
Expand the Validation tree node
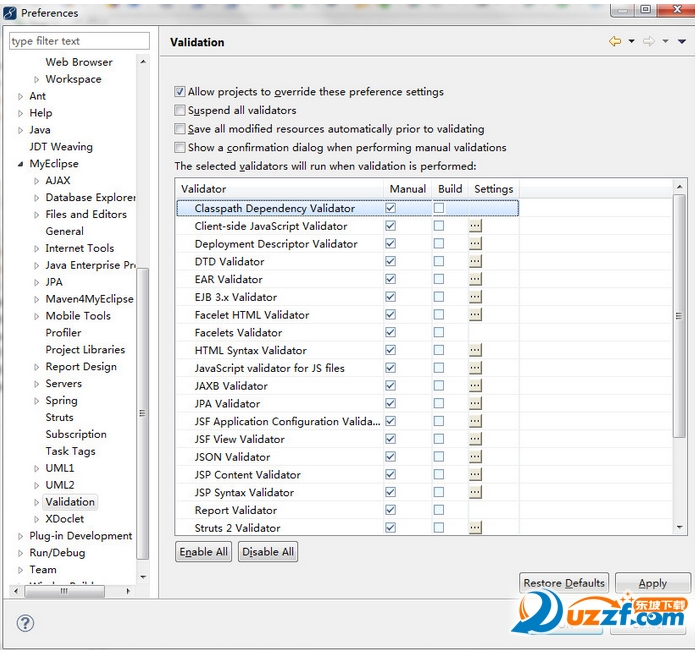pos(36,502)
